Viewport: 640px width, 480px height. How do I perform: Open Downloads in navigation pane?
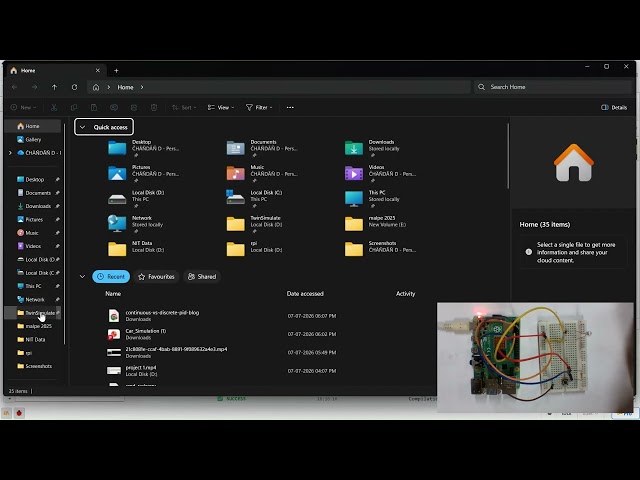(33, 206)
